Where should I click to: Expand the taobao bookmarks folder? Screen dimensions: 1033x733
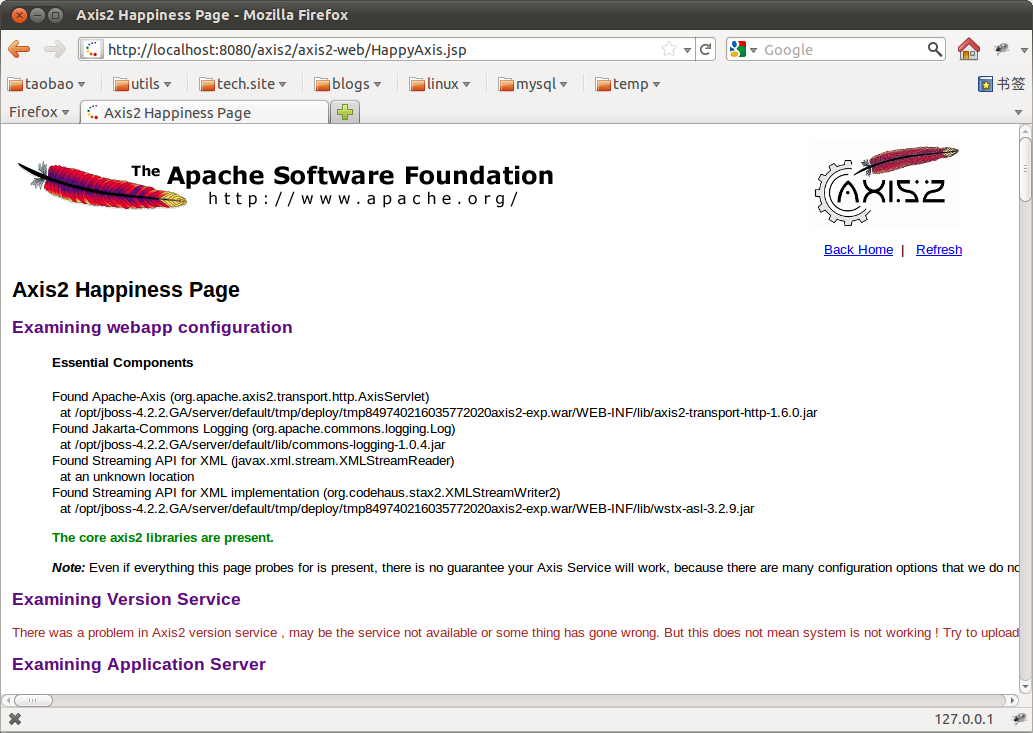coord(46,84)
